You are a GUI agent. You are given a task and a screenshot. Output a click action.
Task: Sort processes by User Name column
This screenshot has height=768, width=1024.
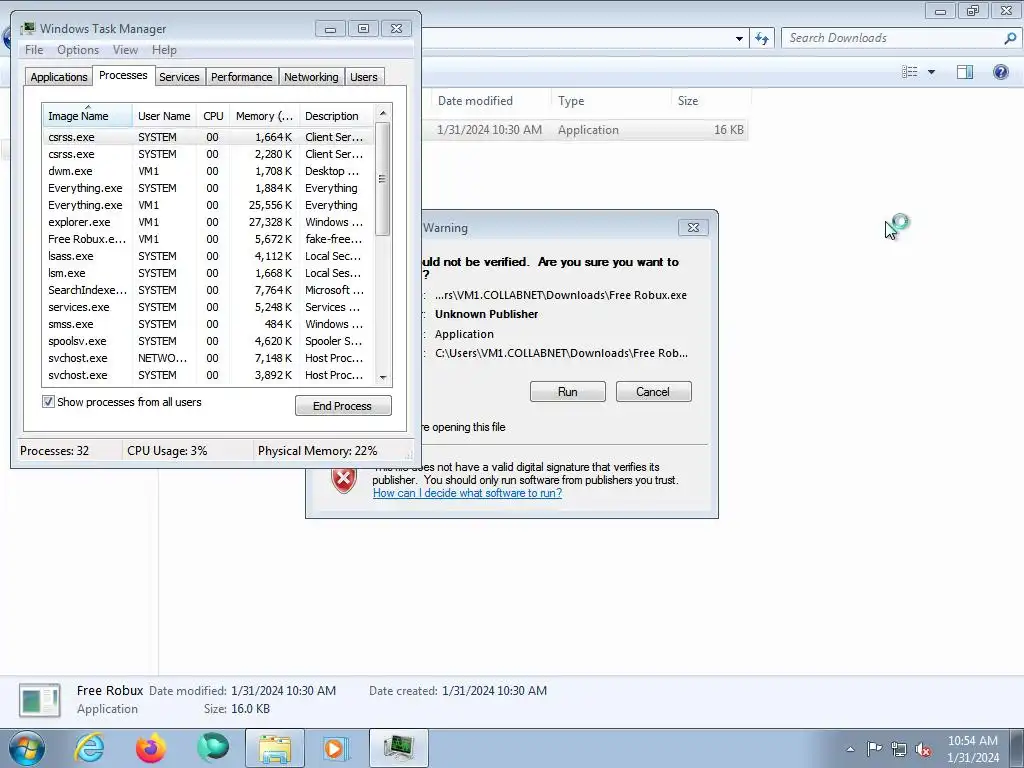(164, 116)
